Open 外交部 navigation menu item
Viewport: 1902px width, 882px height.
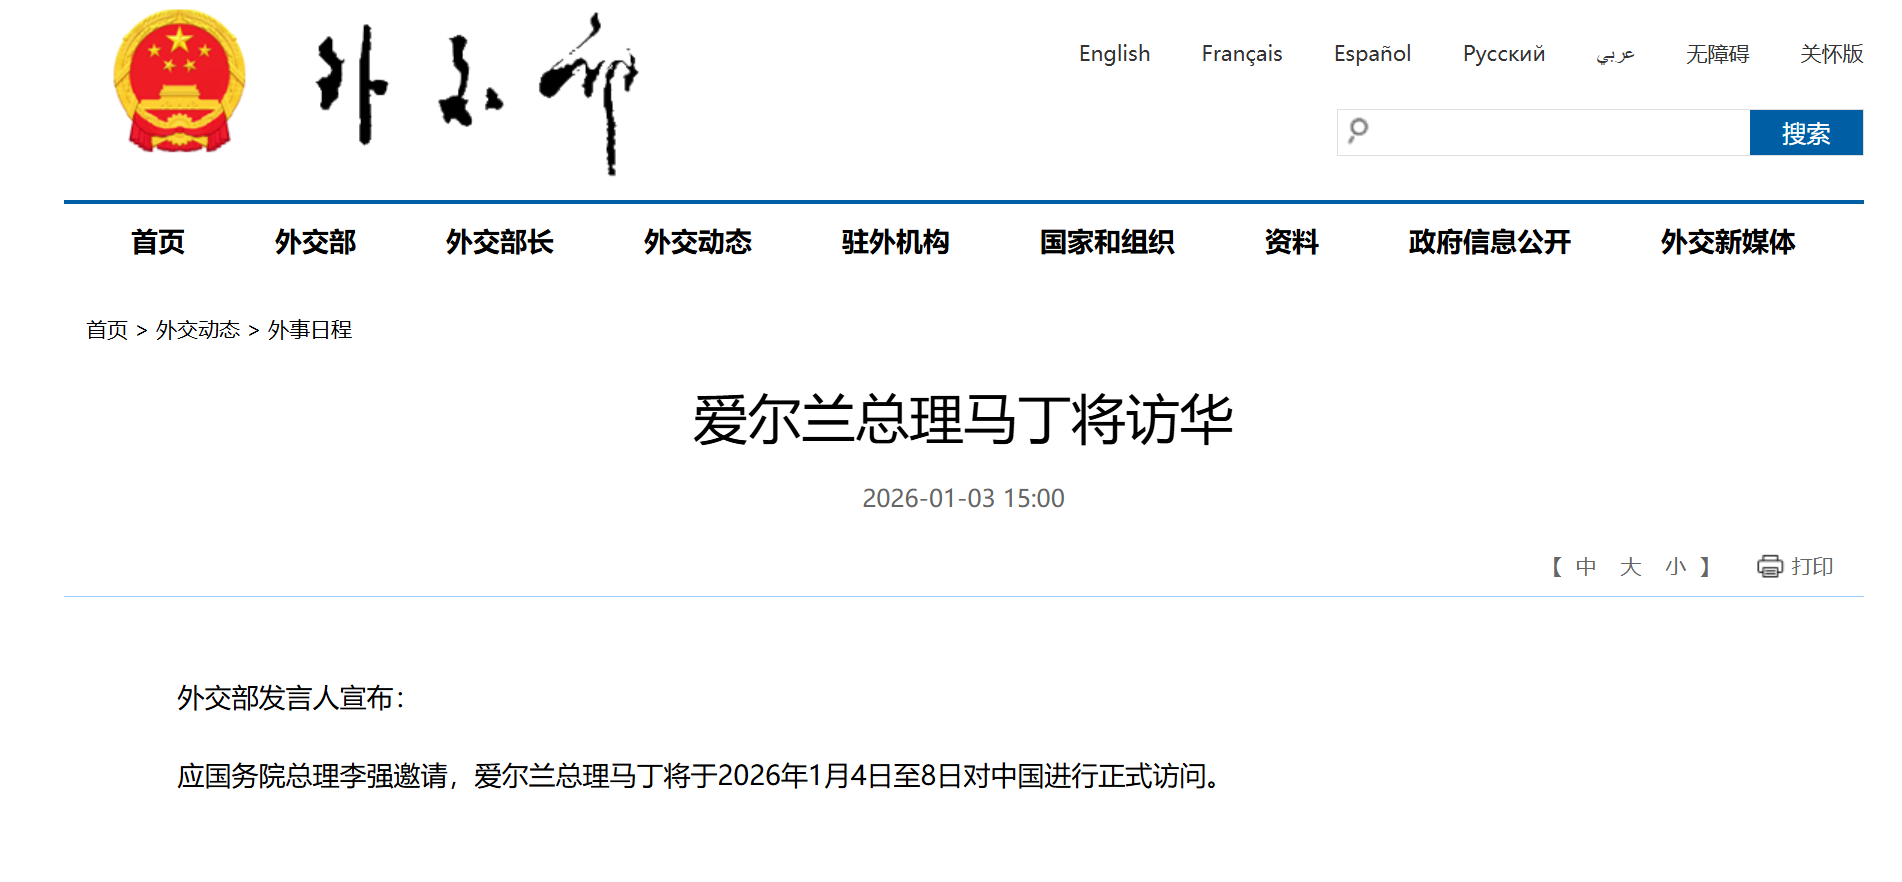(x=315, y=242)
